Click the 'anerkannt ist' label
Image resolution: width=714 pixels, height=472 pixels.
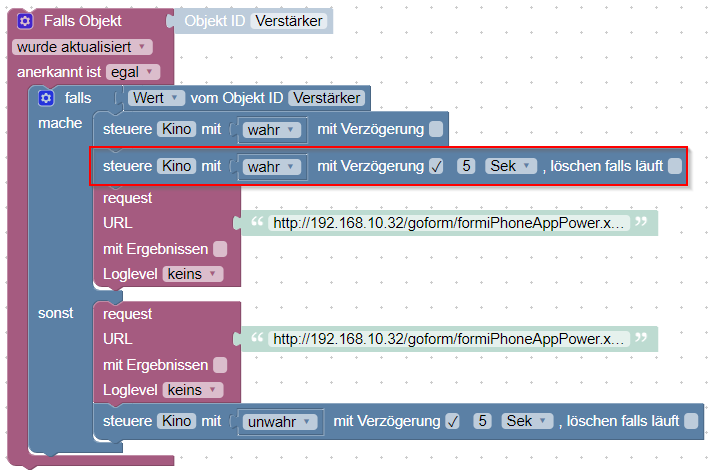tap(59, 72)
